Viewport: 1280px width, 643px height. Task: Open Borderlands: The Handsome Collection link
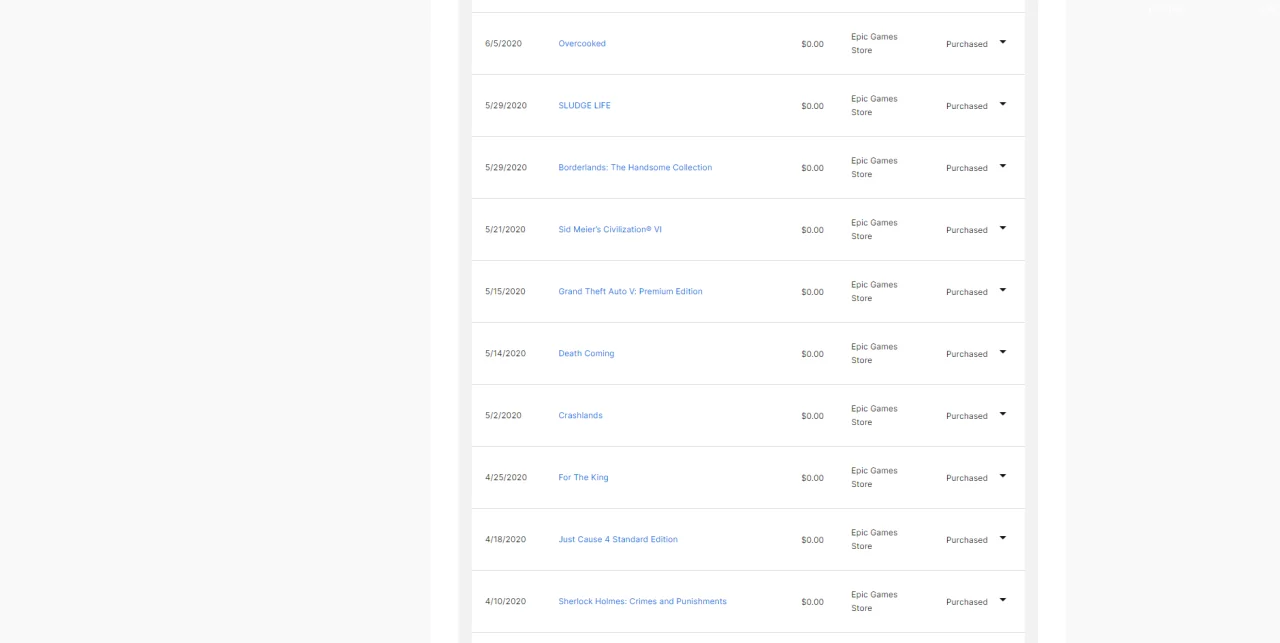coord(635,168)
